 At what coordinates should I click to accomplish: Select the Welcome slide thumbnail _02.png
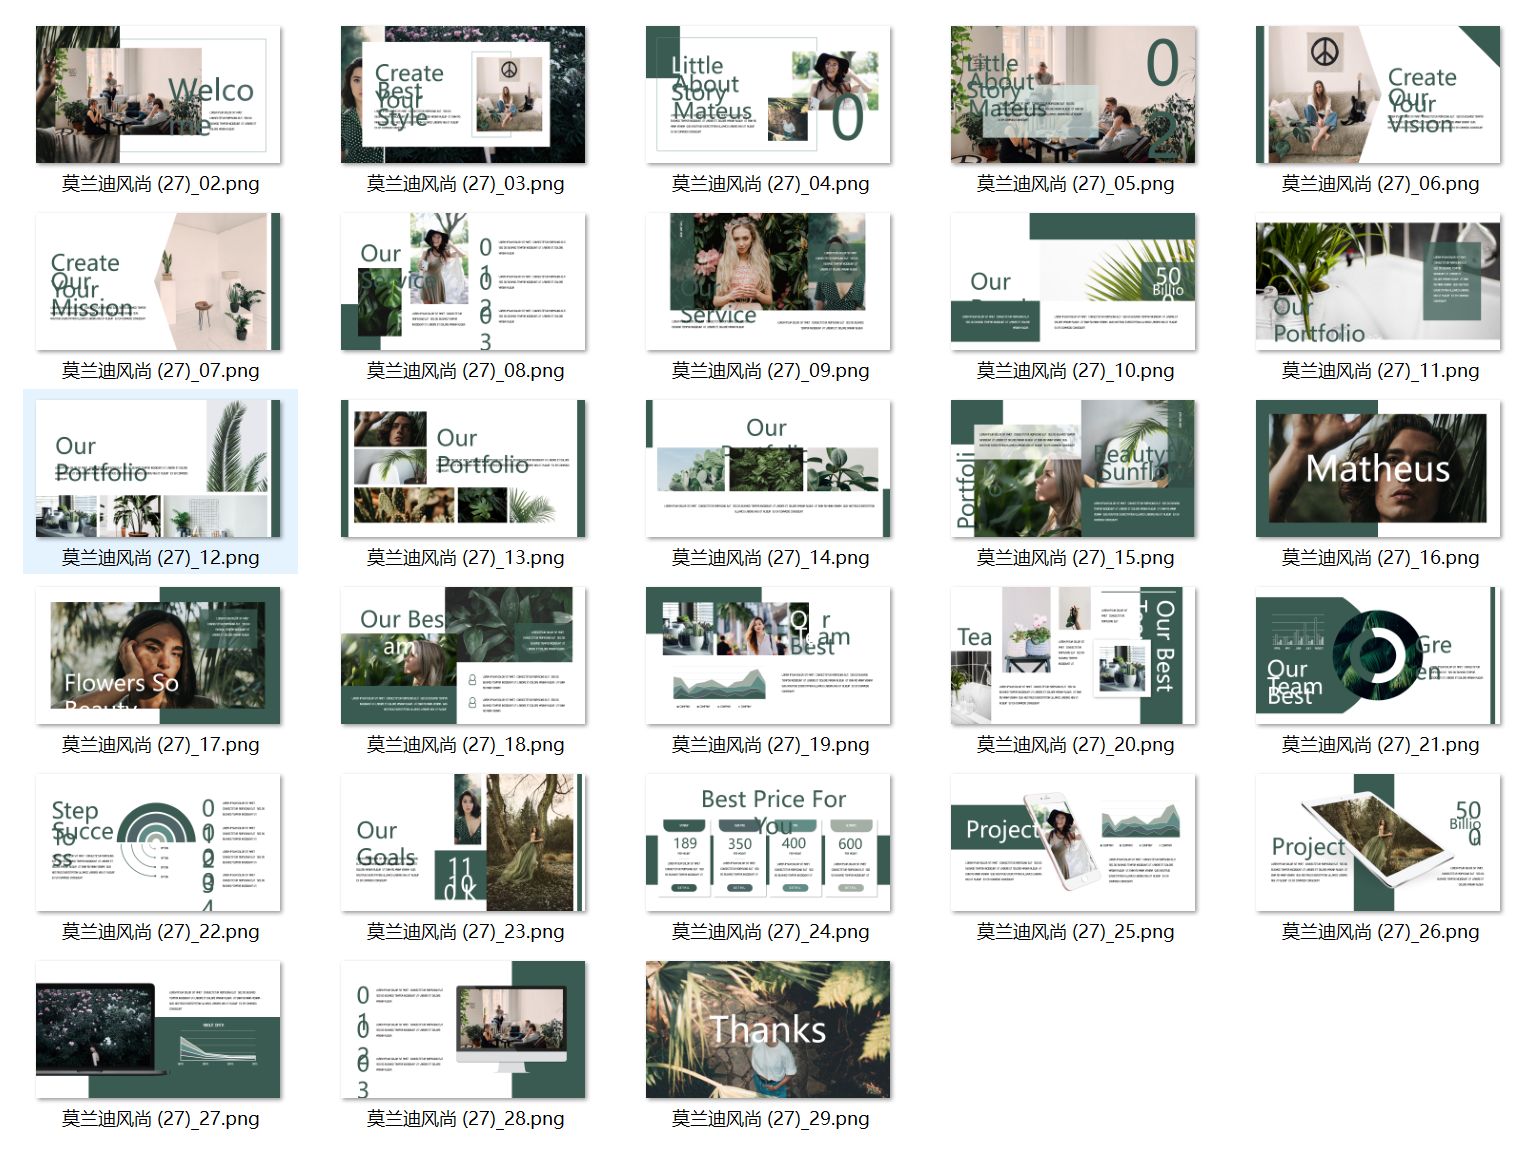158,95
